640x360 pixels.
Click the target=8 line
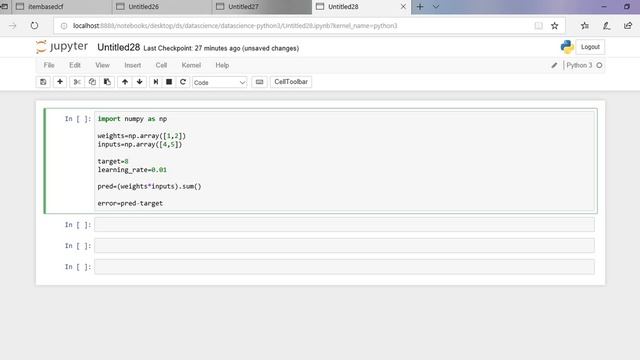pos(113,161)
